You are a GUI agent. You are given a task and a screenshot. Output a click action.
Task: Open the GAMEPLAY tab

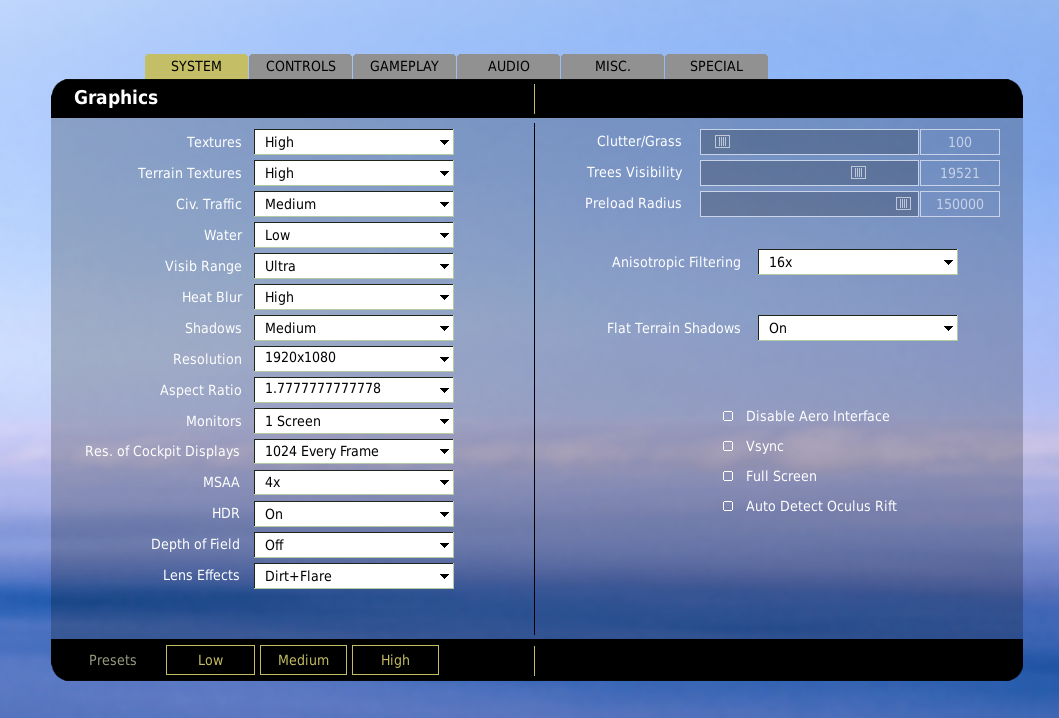coord(404,66)
